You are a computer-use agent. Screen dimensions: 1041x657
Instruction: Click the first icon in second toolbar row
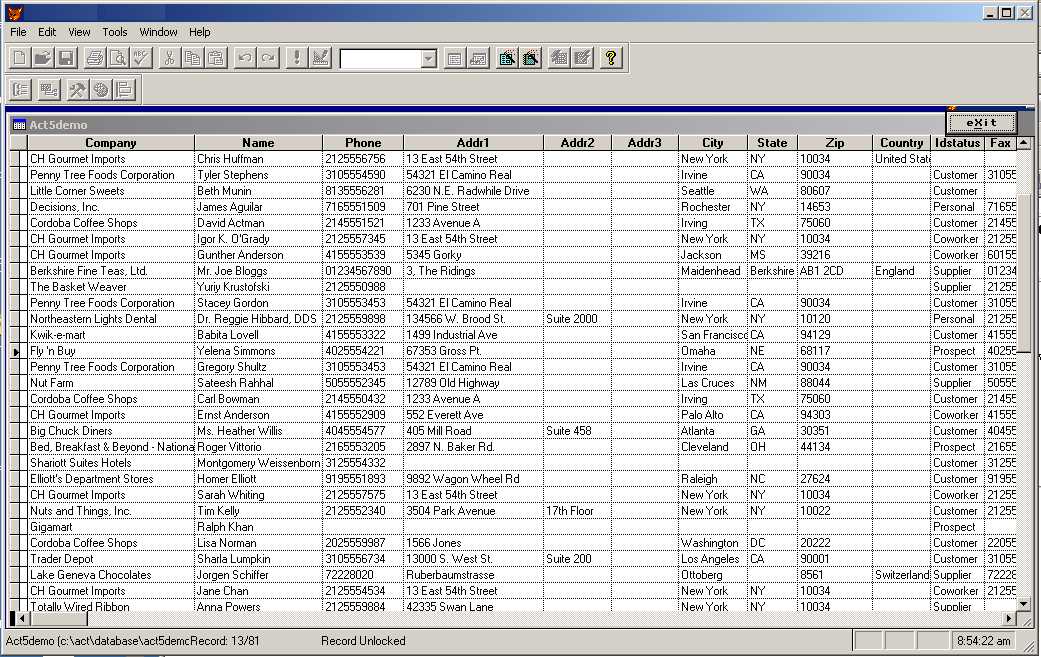(21, 89)
